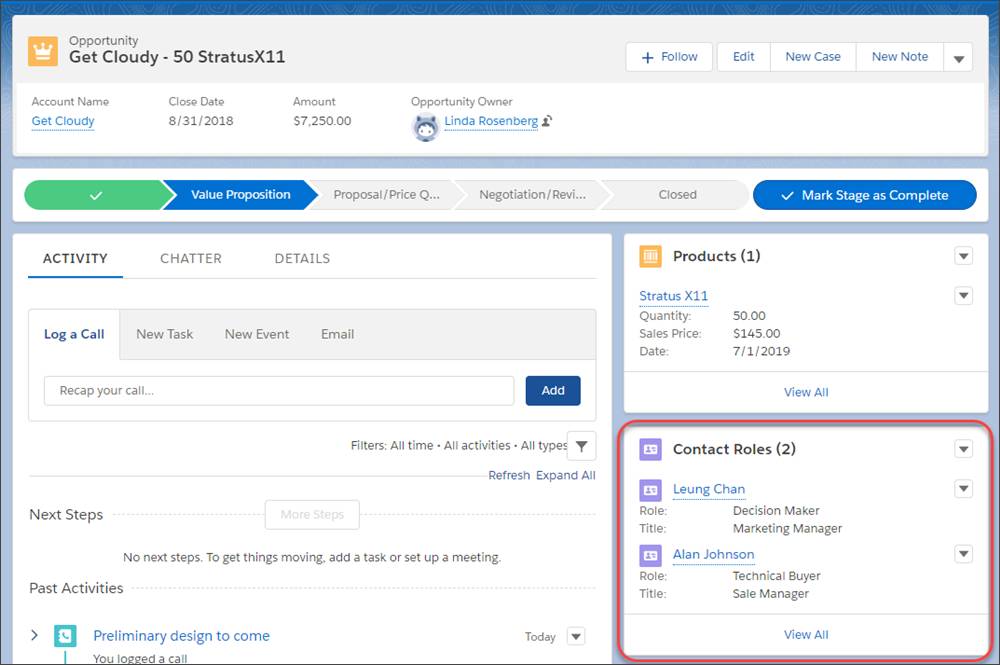Click the Products (1) heading
This screenshot has width=1000, height=665.
click(716, 256)
